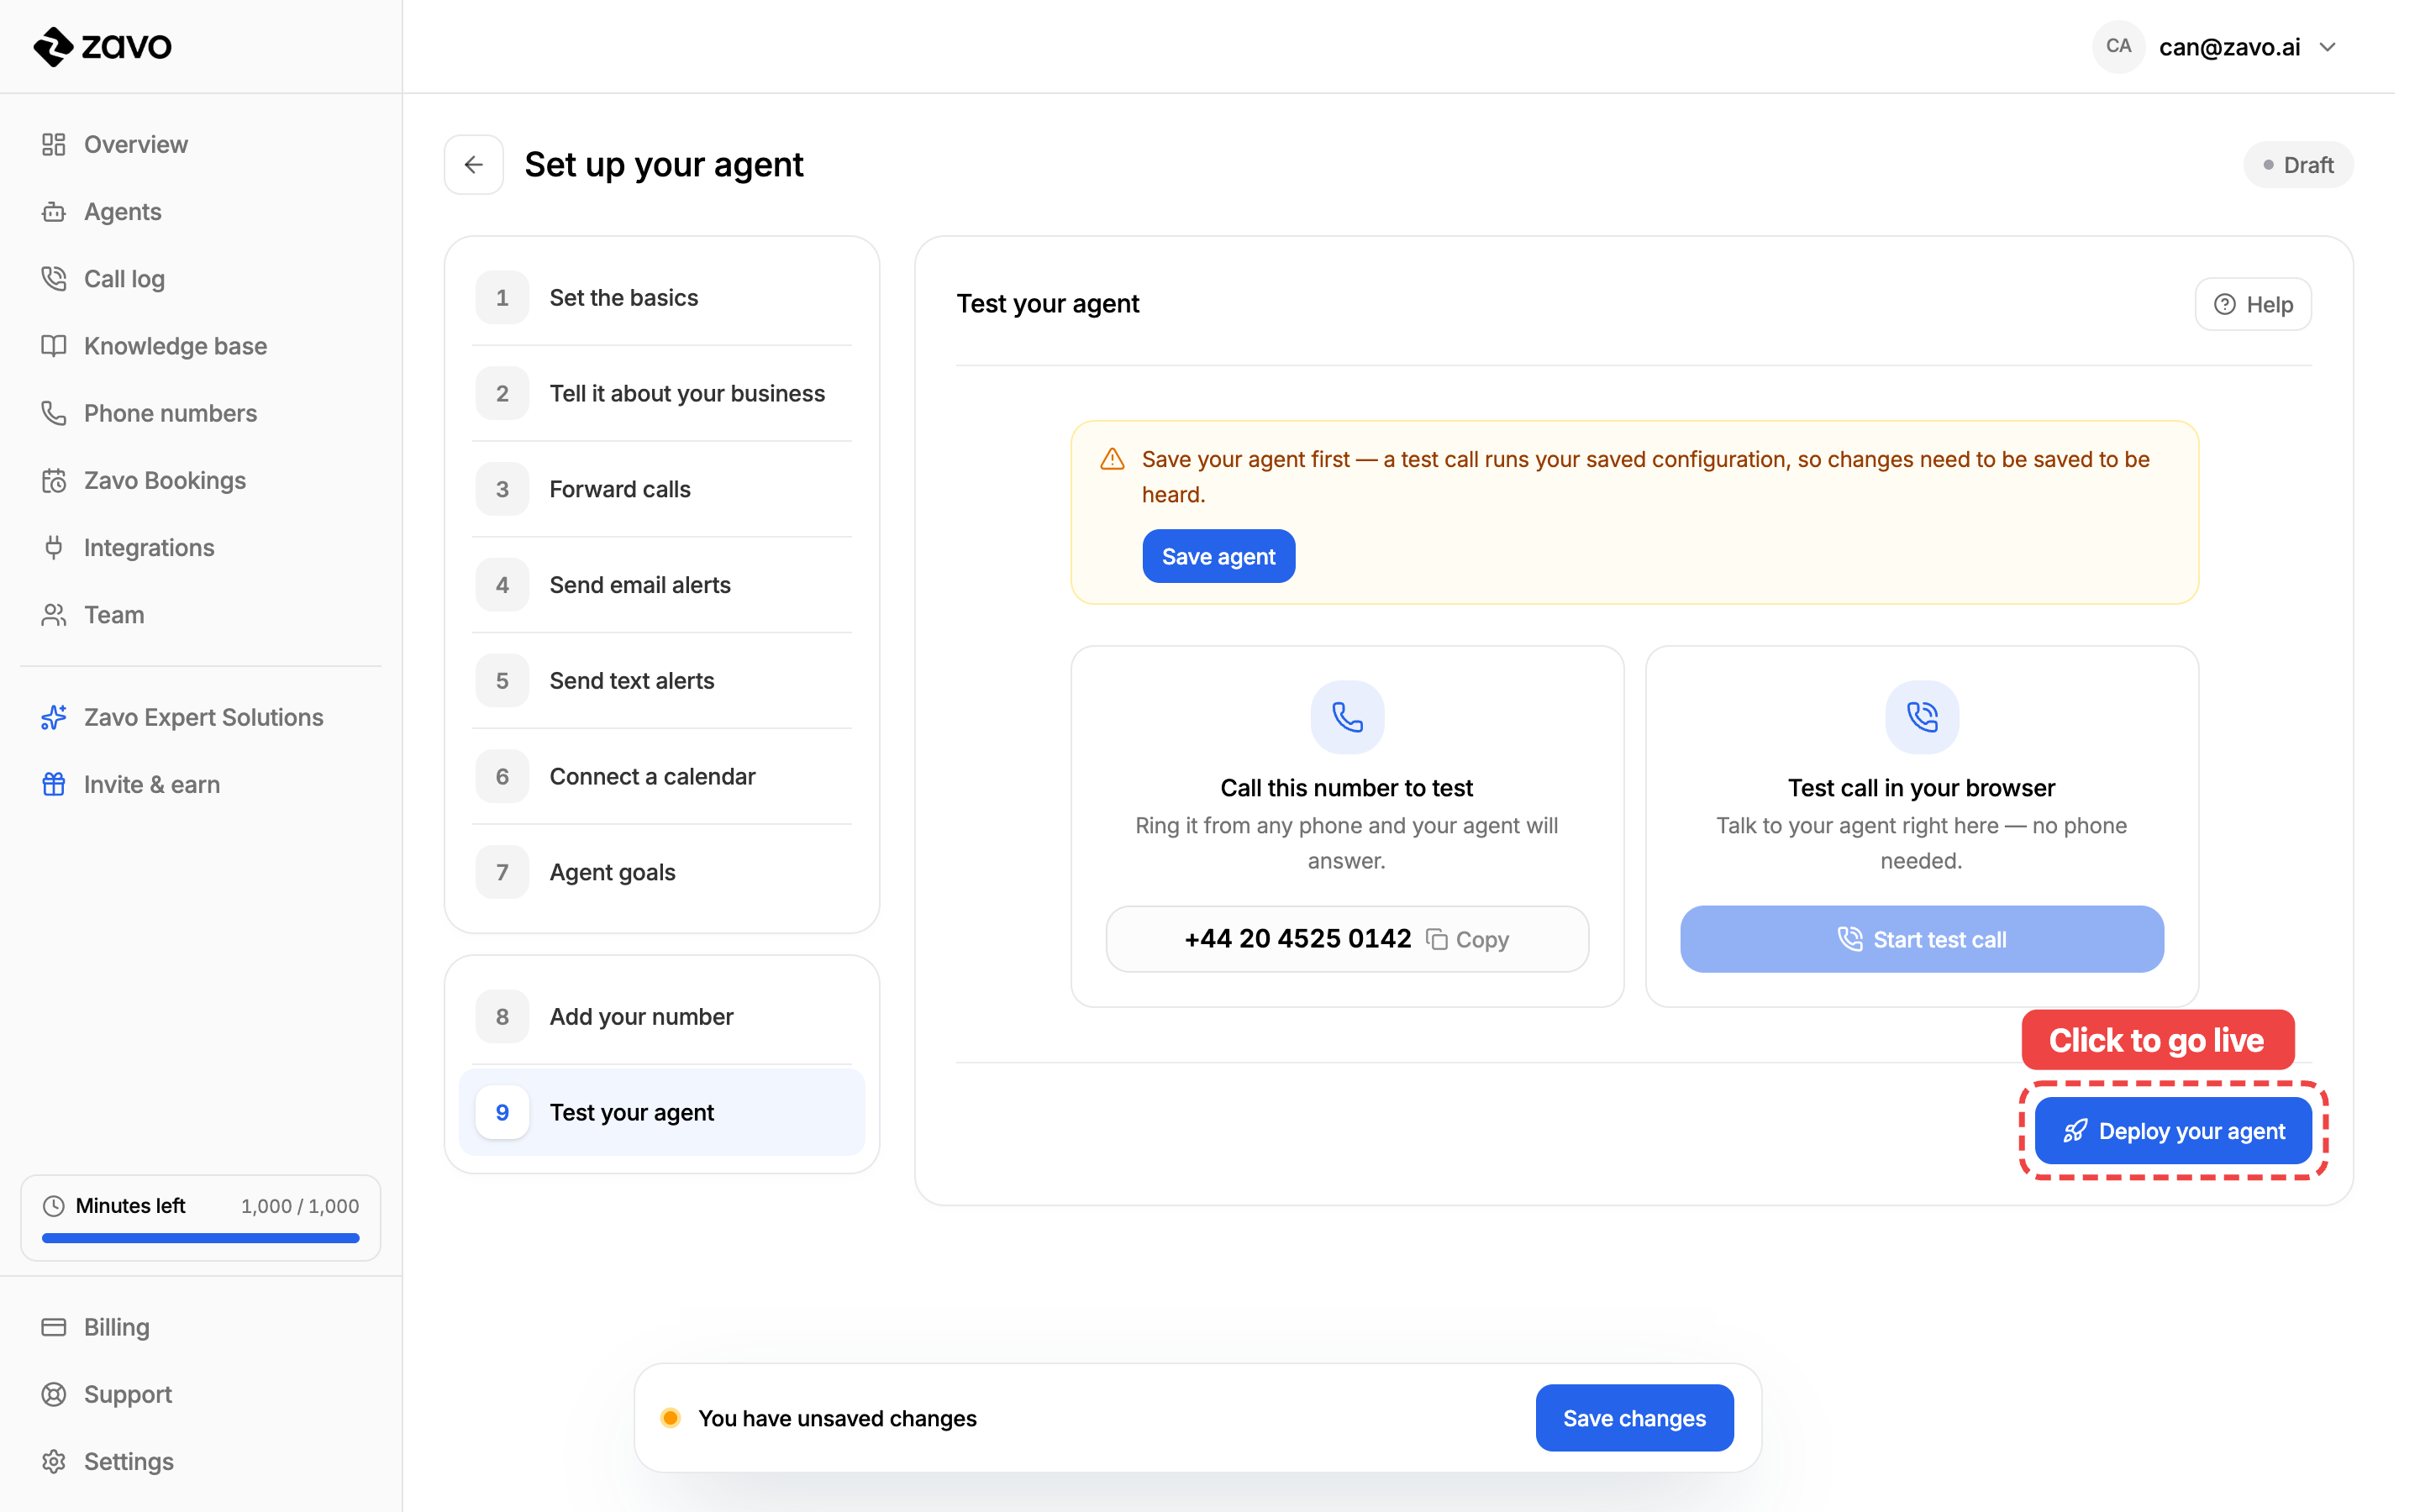Go to Agents in sidebar

point(122,211)
